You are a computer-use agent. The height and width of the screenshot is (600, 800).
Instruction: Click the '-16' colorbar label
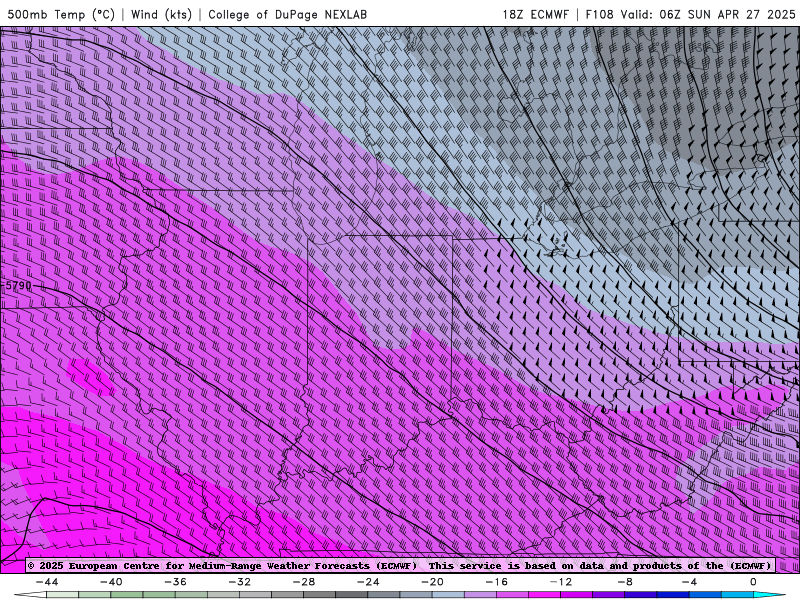[497, 582]
